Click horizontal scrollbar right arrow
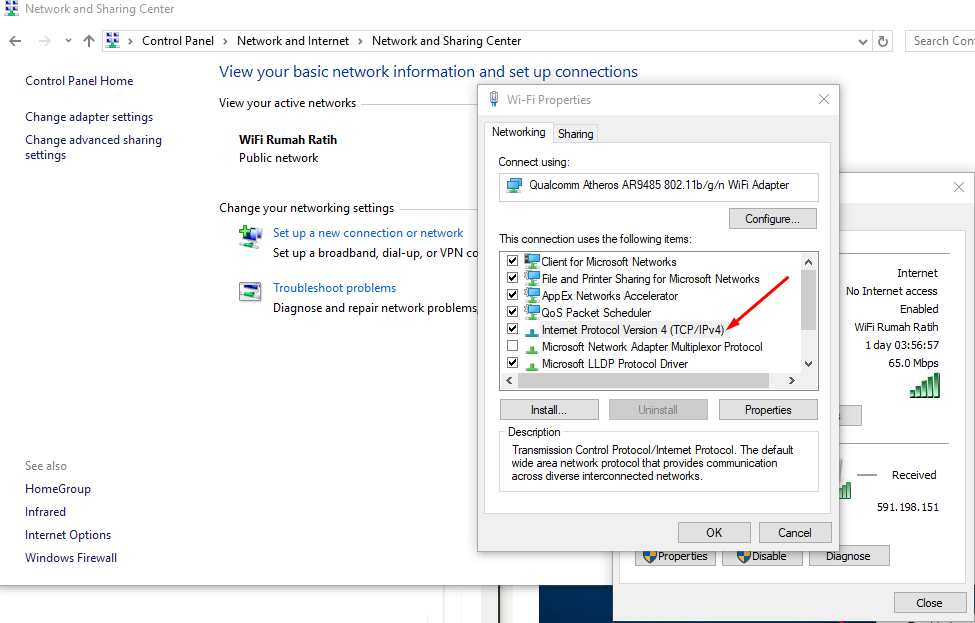The width and height of the screenshot is (975, 623). 792,381
